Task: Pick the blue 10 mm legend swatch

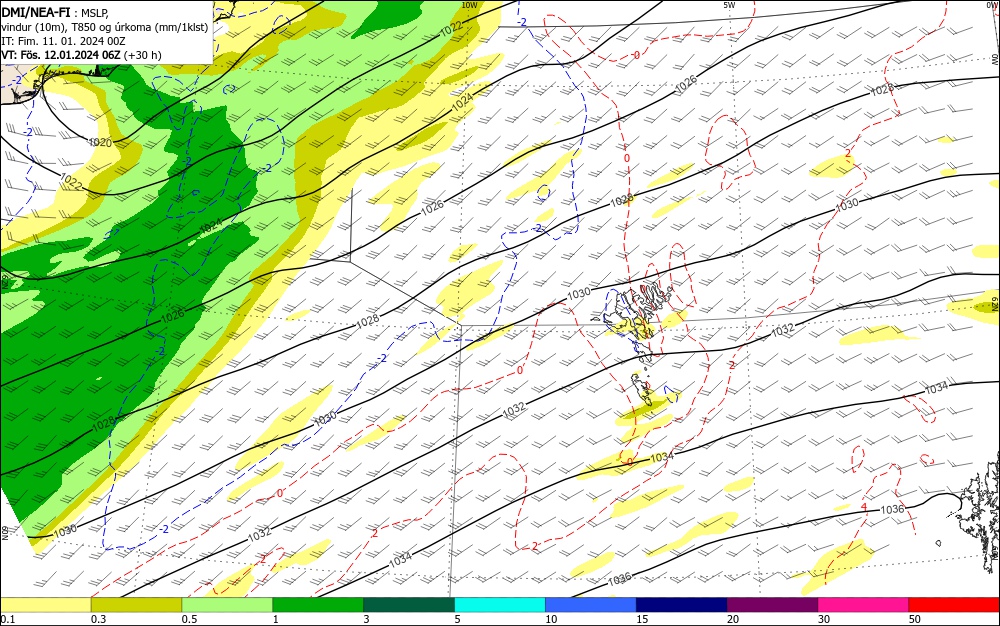Action: tap(591, 605)
